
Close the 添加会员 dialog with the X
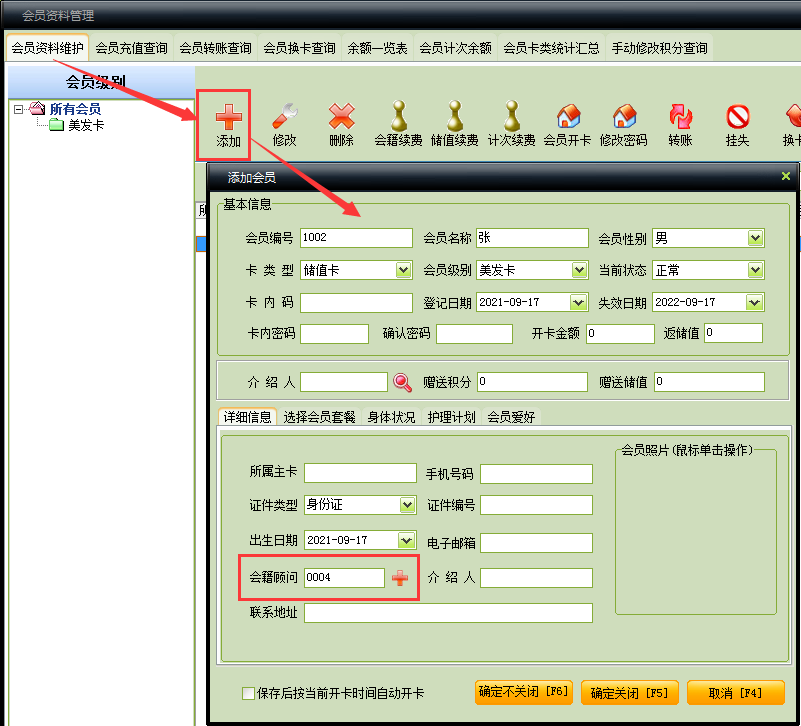[786, 176]
